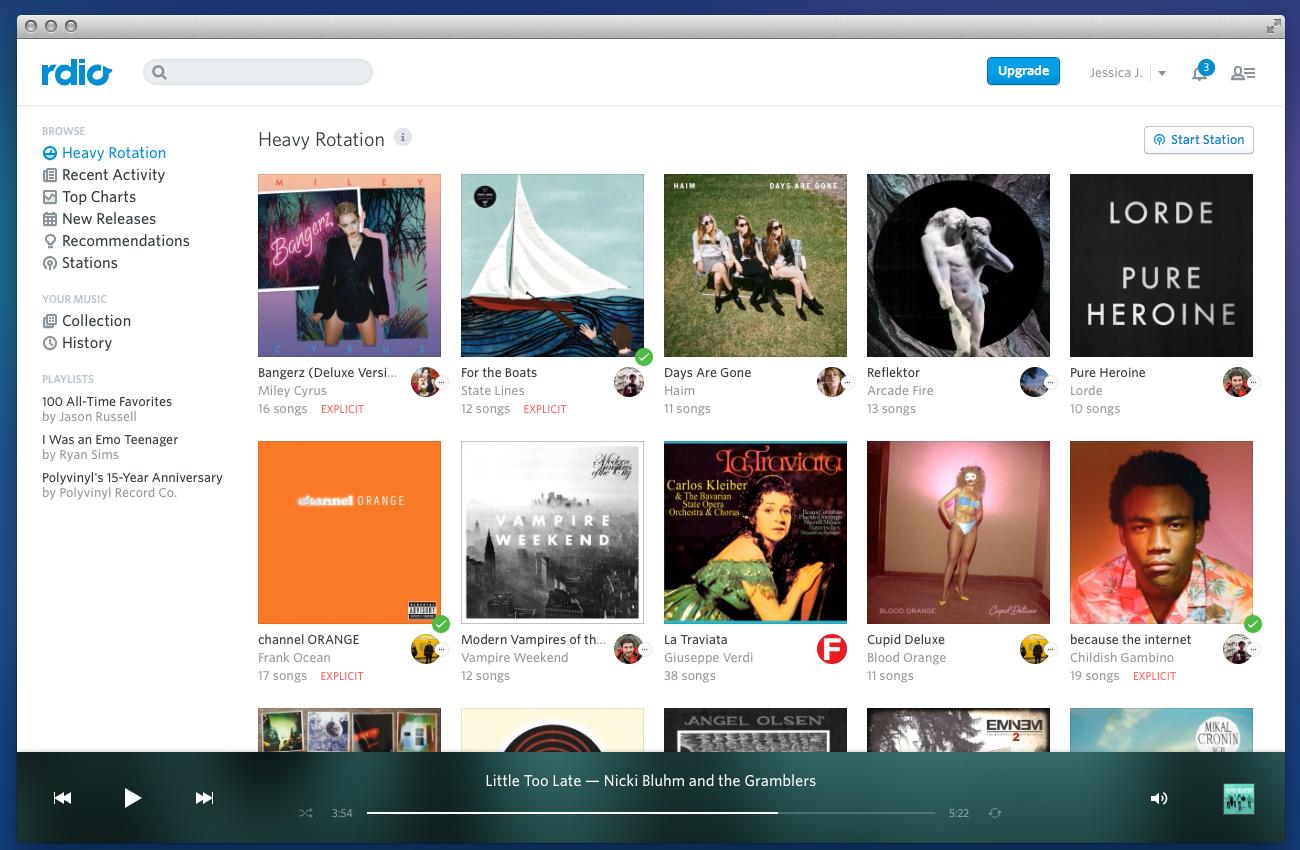Click user avatar beside Days Are Gone
1300x850 pixels.
pyautogui.click(x=832, y=382)
